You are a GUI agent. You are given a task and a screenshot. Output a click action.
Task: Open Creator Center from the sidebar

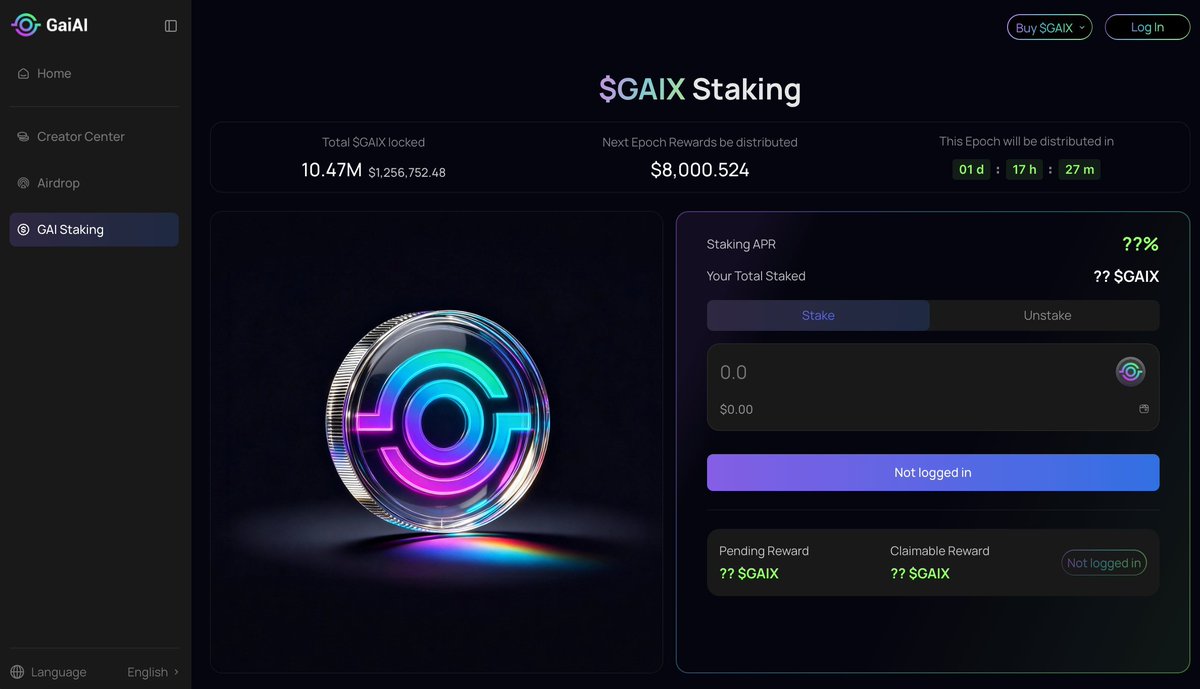coord(81,137)
